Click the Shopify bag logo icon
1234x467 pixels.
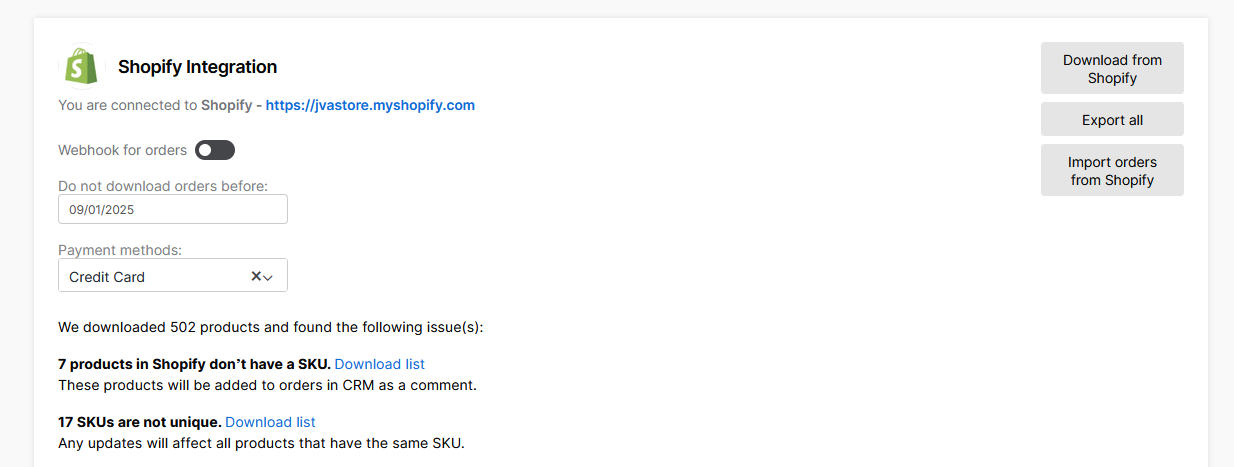click(82, 67)
